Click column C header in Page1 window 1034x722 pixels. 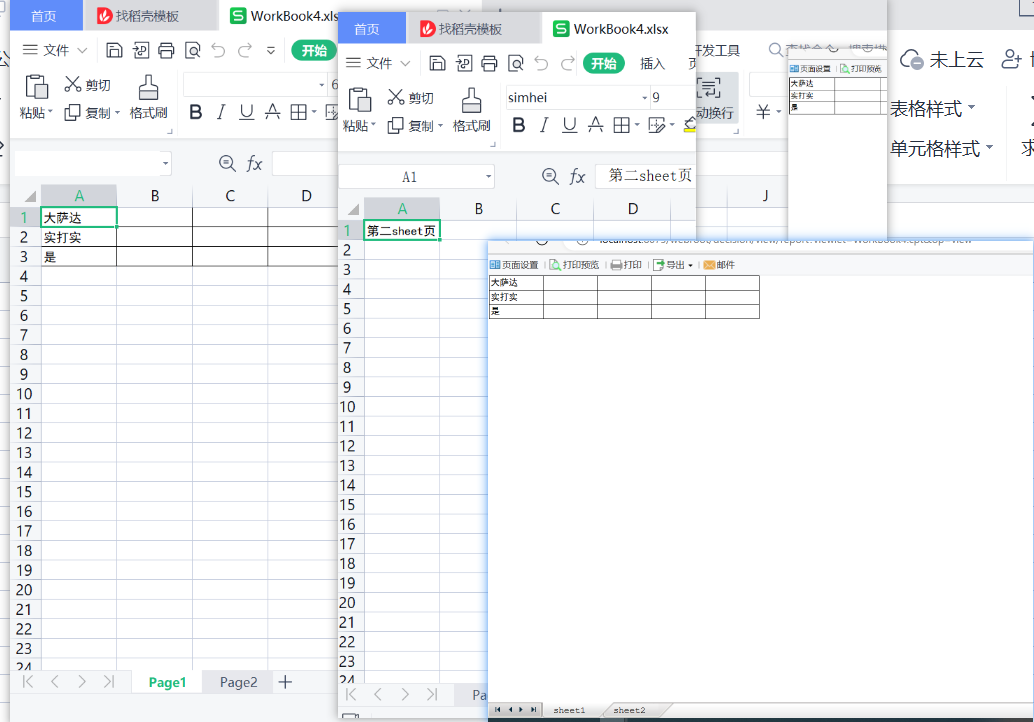(230, 196)
